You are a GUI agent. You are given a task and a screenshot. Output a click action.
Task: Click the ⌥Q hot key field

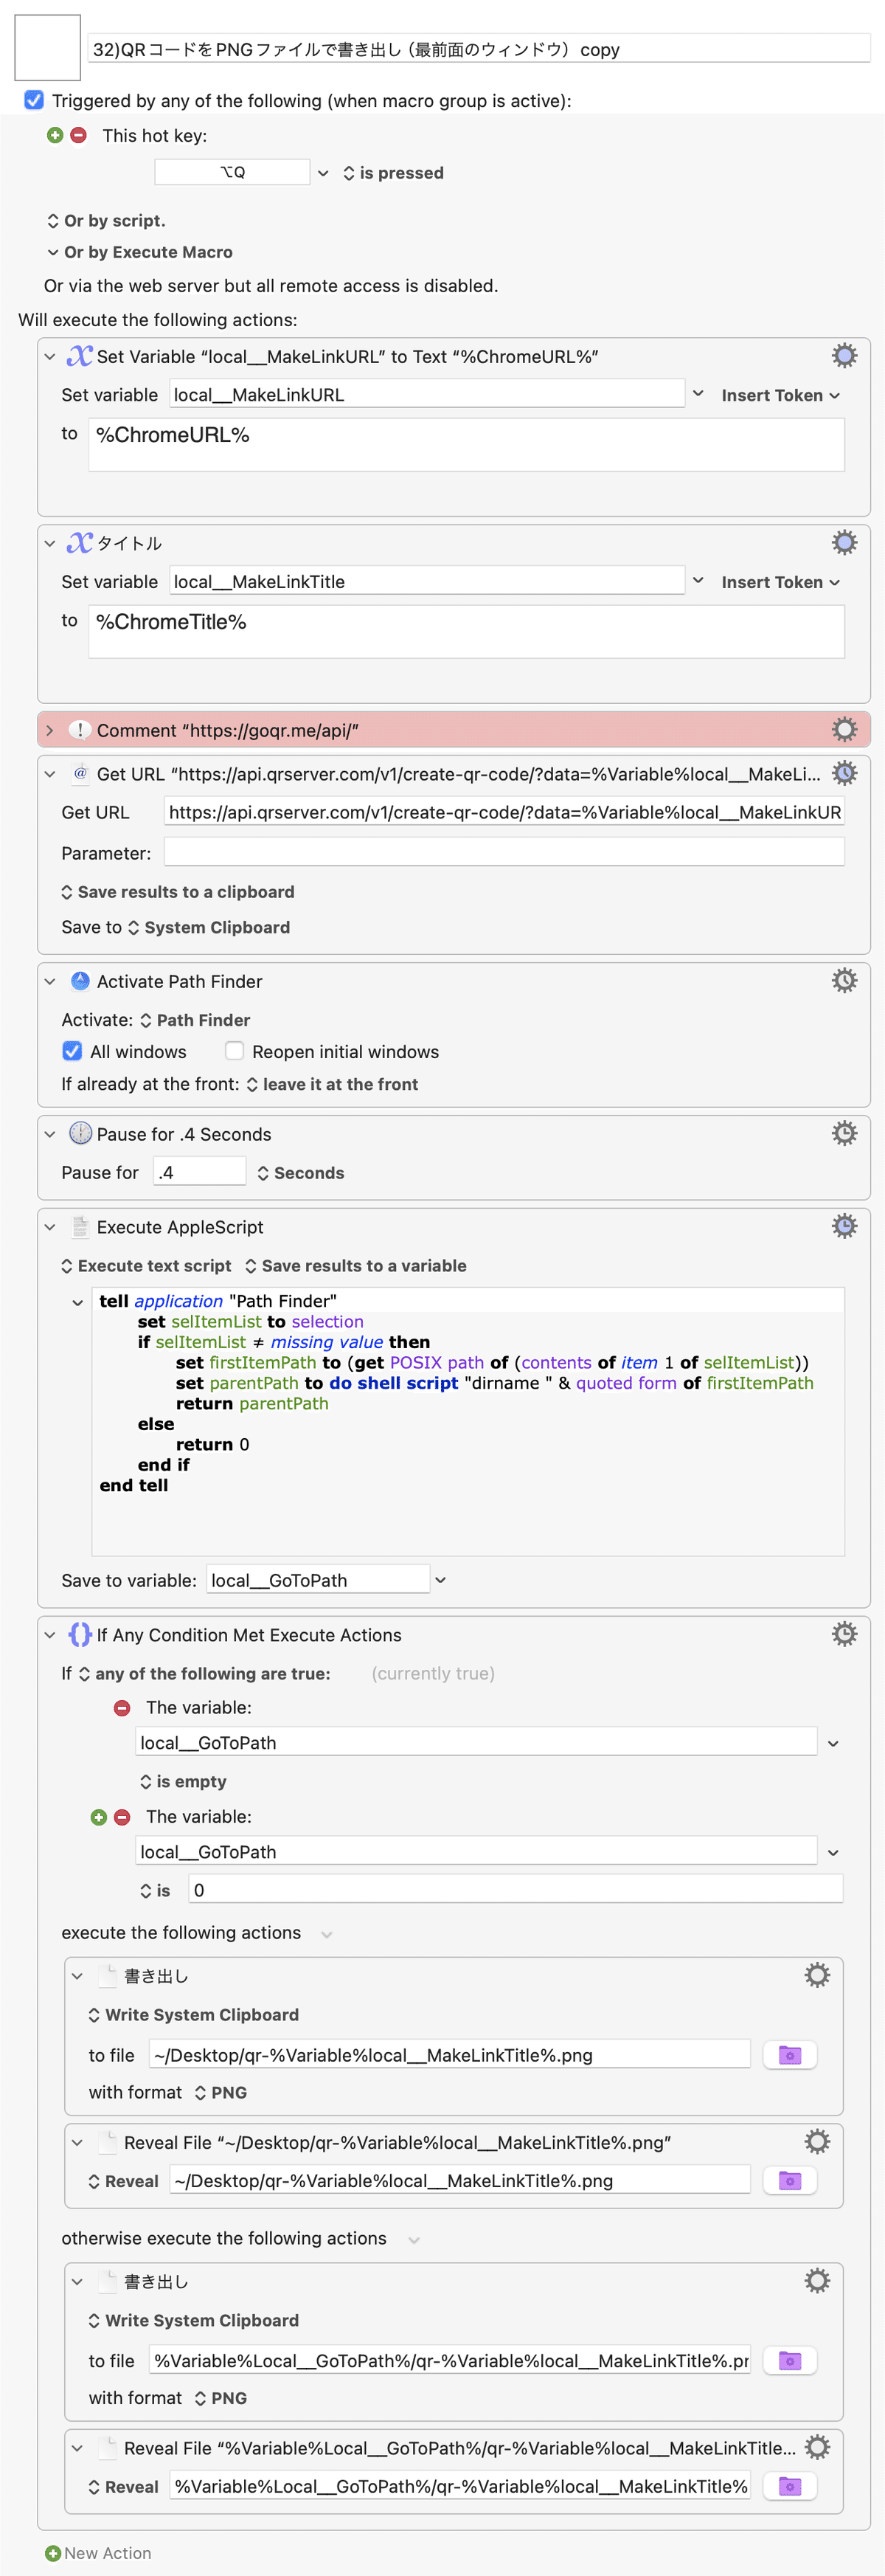(x=232, y=172)
